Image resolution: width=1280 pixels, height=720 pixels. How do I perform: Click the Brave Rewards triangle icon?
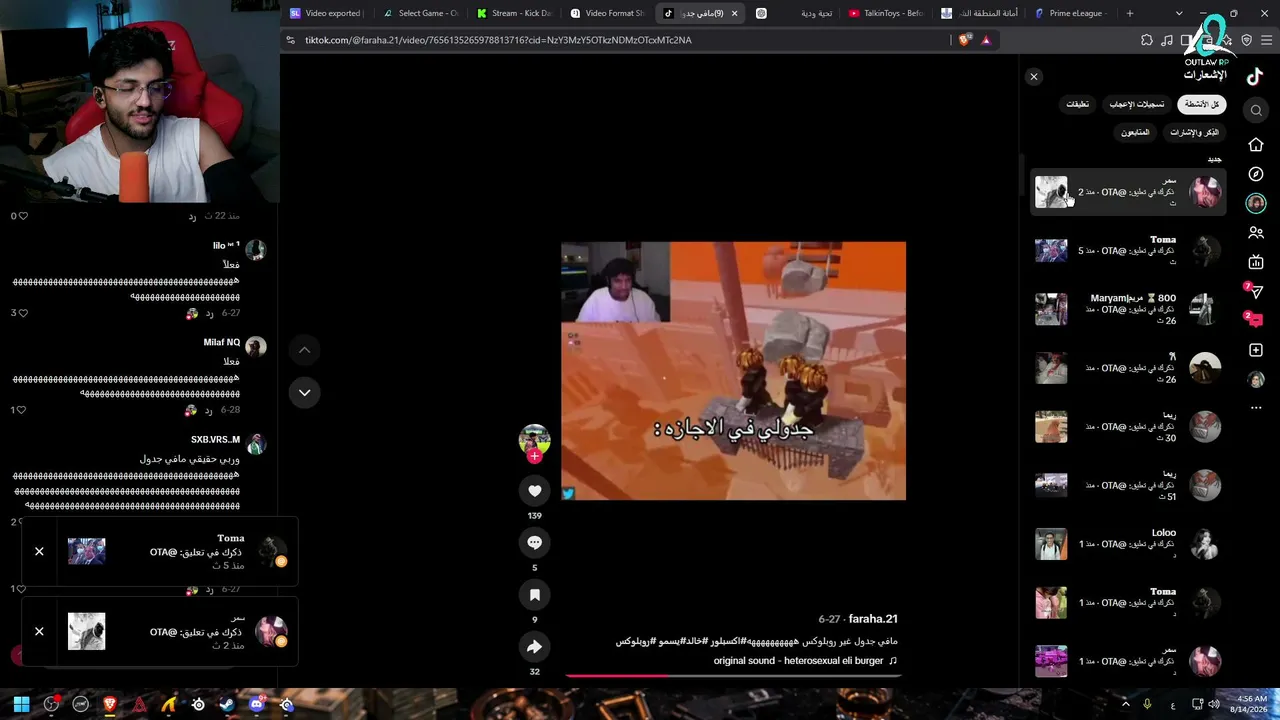pyautogui.click(x=986, y=40)
